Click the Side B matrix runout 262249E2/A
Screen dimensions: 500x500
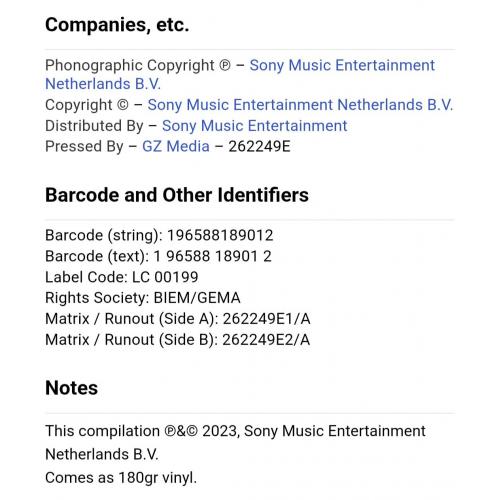coord(266,340)
